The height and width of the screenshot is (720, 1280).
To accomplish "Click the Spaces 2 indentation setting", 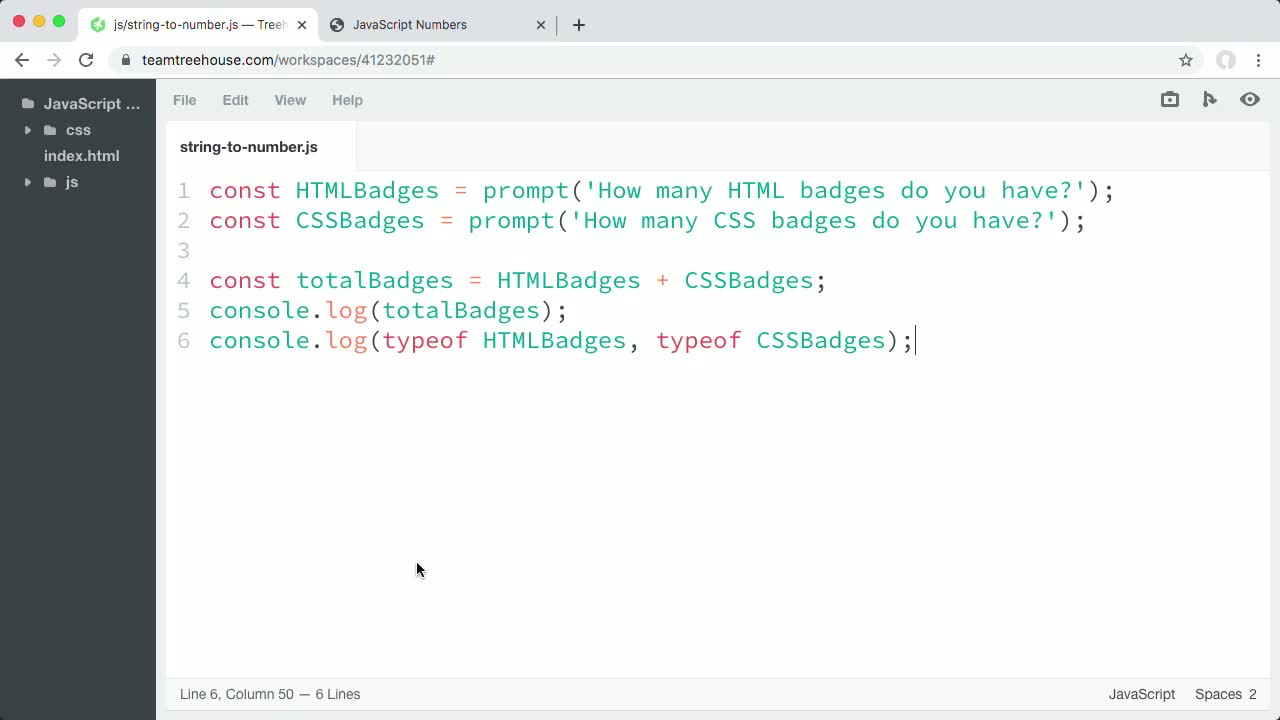I will 1225,694.
